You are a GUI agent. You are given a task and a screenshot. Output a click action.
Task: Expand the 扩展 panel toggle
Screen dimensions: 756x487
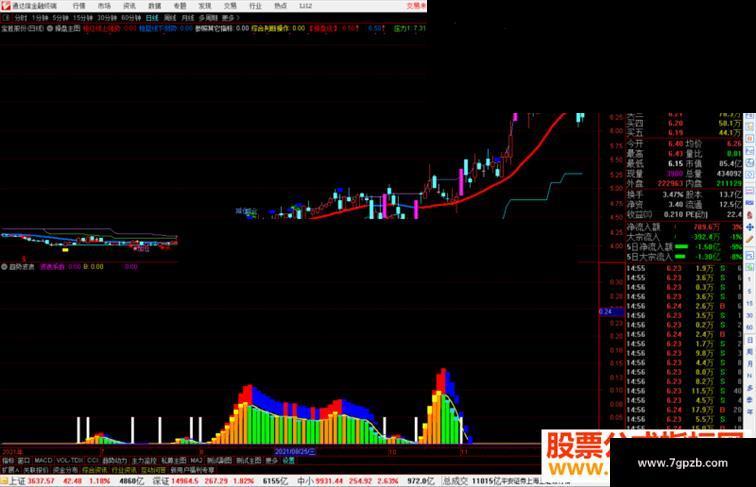point(10,470)
